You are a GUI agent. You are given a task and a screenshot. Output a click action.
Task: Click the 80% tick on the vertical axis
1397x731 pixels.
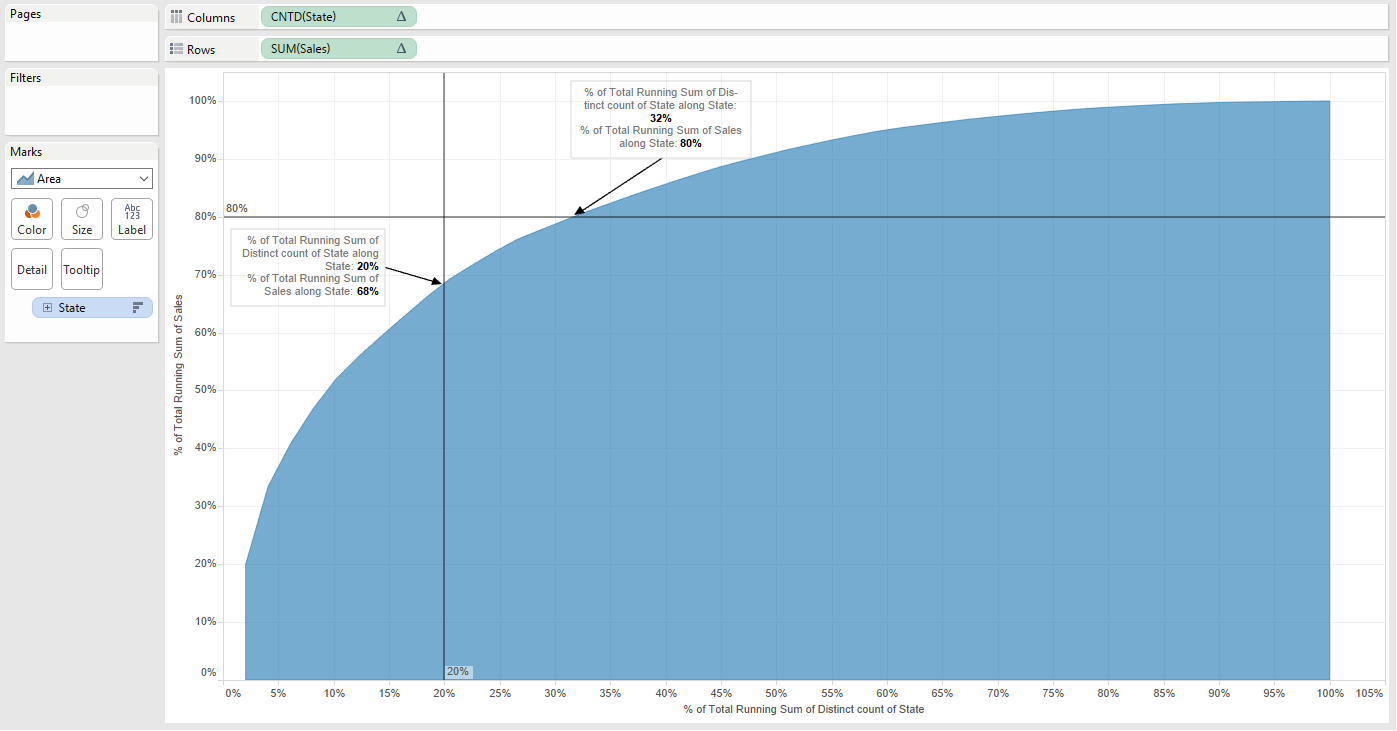pyautogui.click(x=206, y=217)
